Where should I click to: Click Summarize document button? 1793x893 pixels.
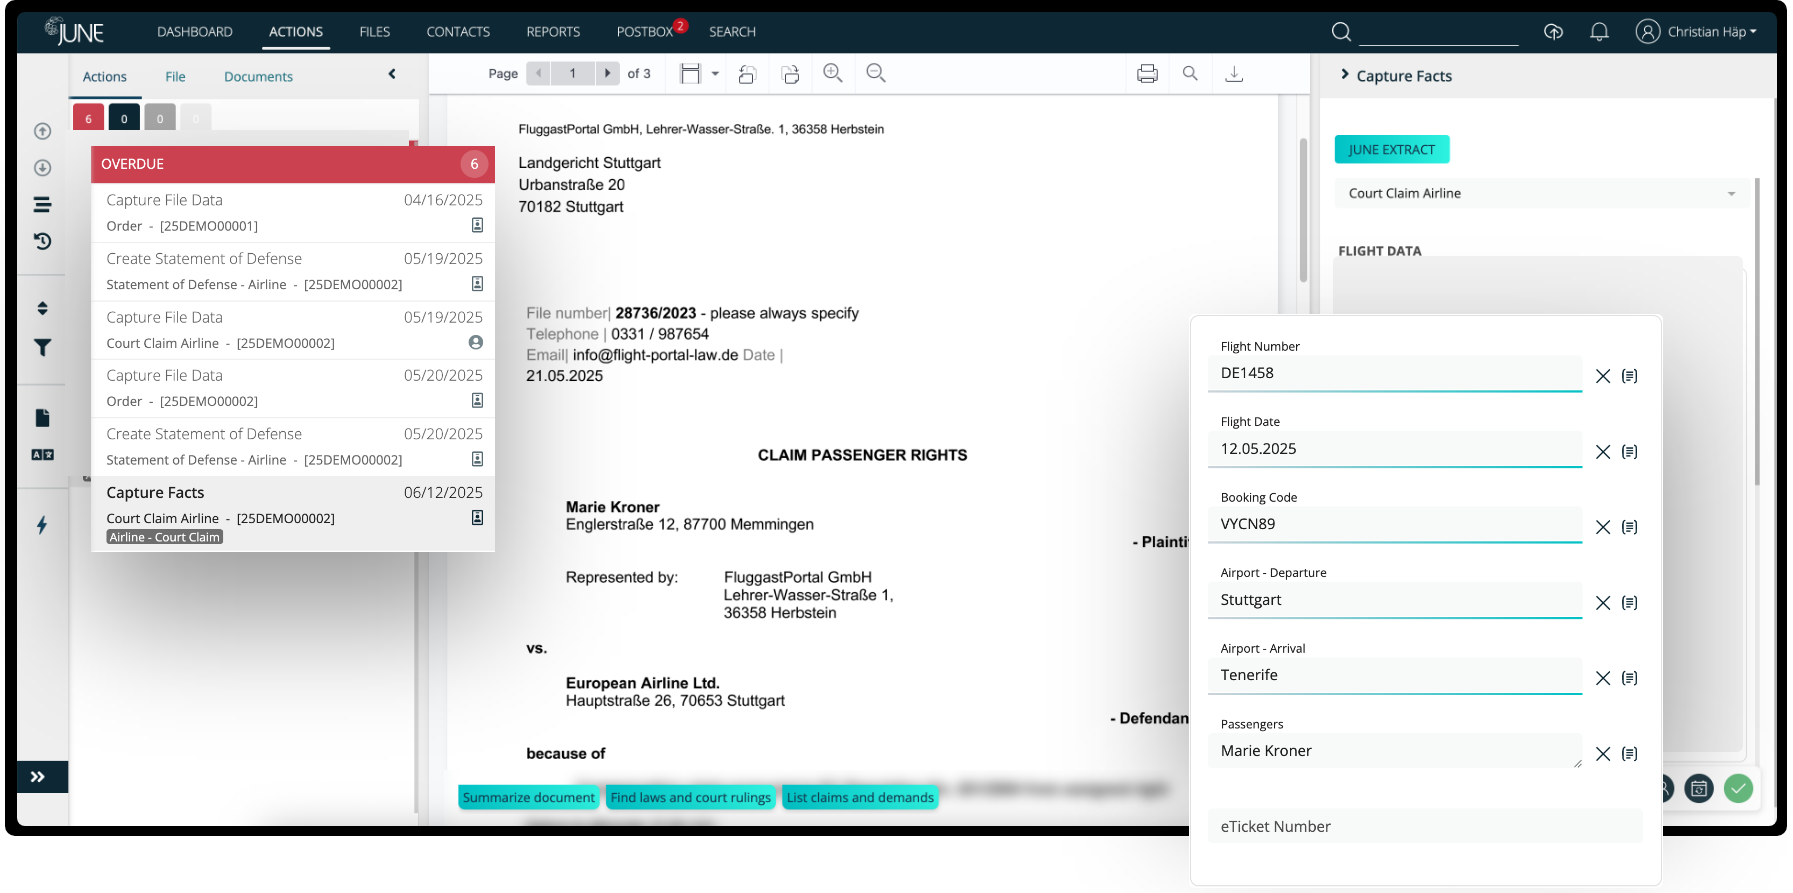pos(528,797)
